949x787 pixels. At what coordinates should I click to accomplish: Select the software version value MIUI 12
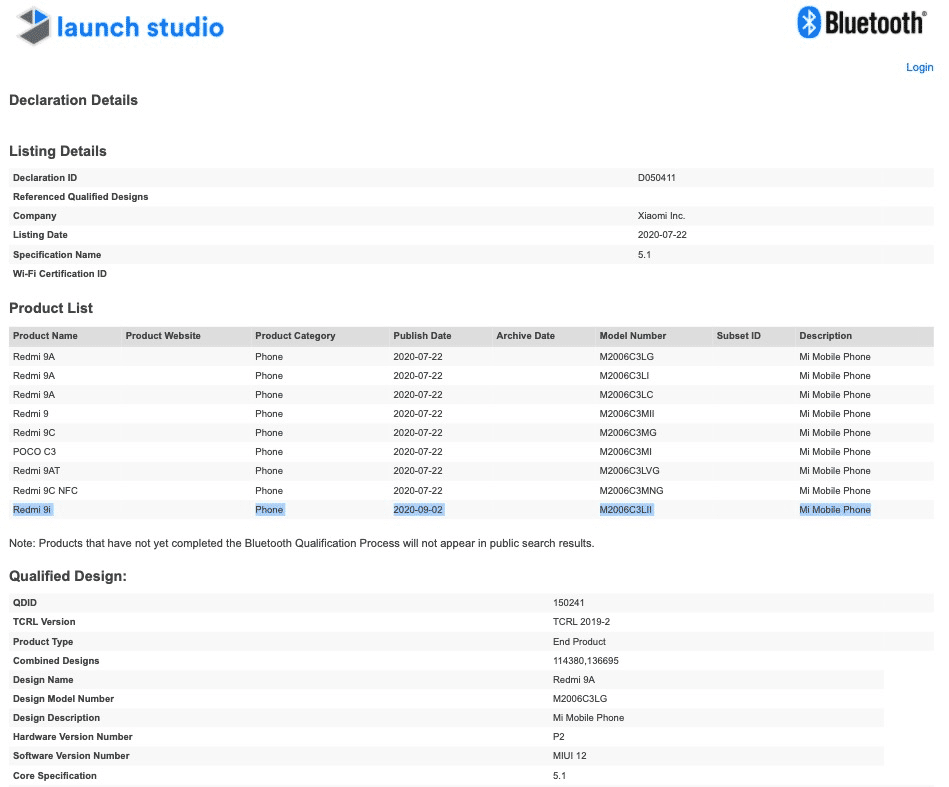[x=570, y=756]
